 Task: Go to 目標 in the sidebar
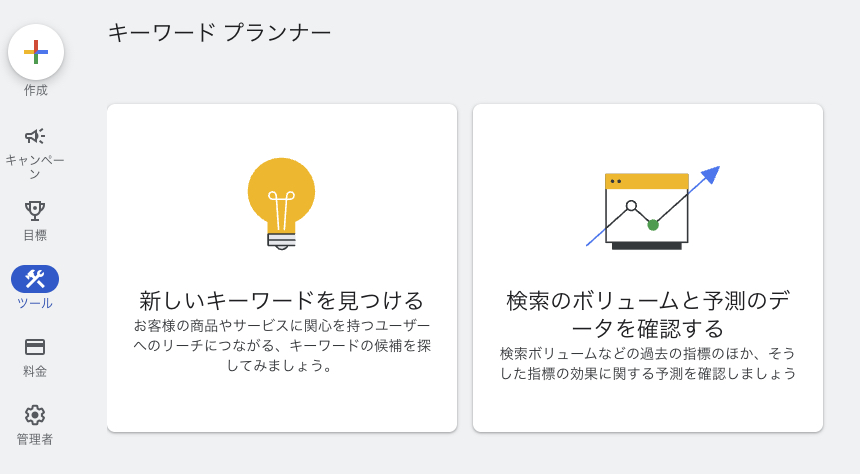[35, 235]
